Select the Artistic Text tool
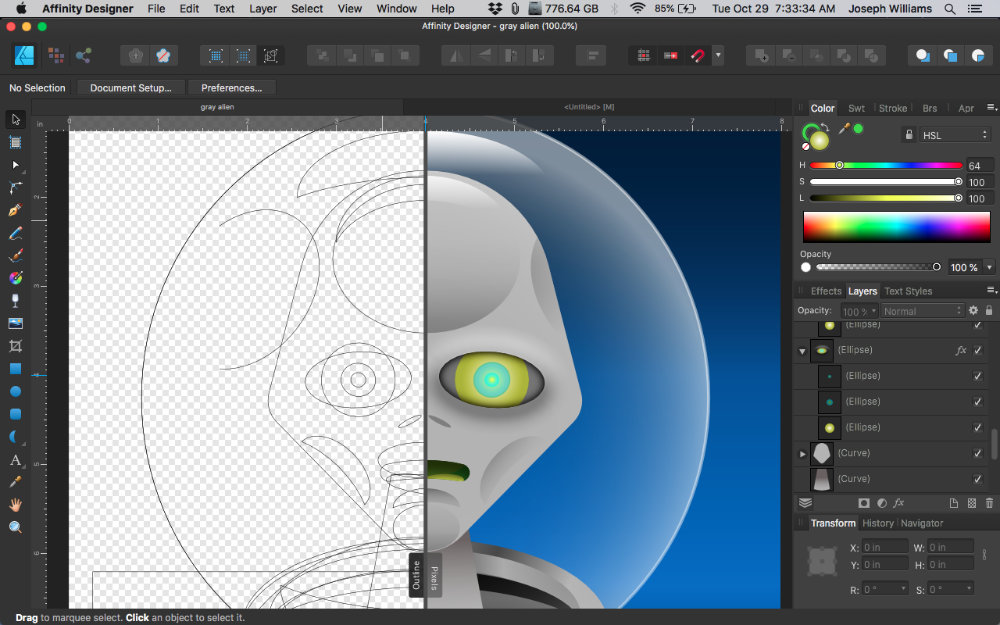Image resolution: width=1000 pixels, height=625 pixels. pyautogui.click(x=15, y=460)
